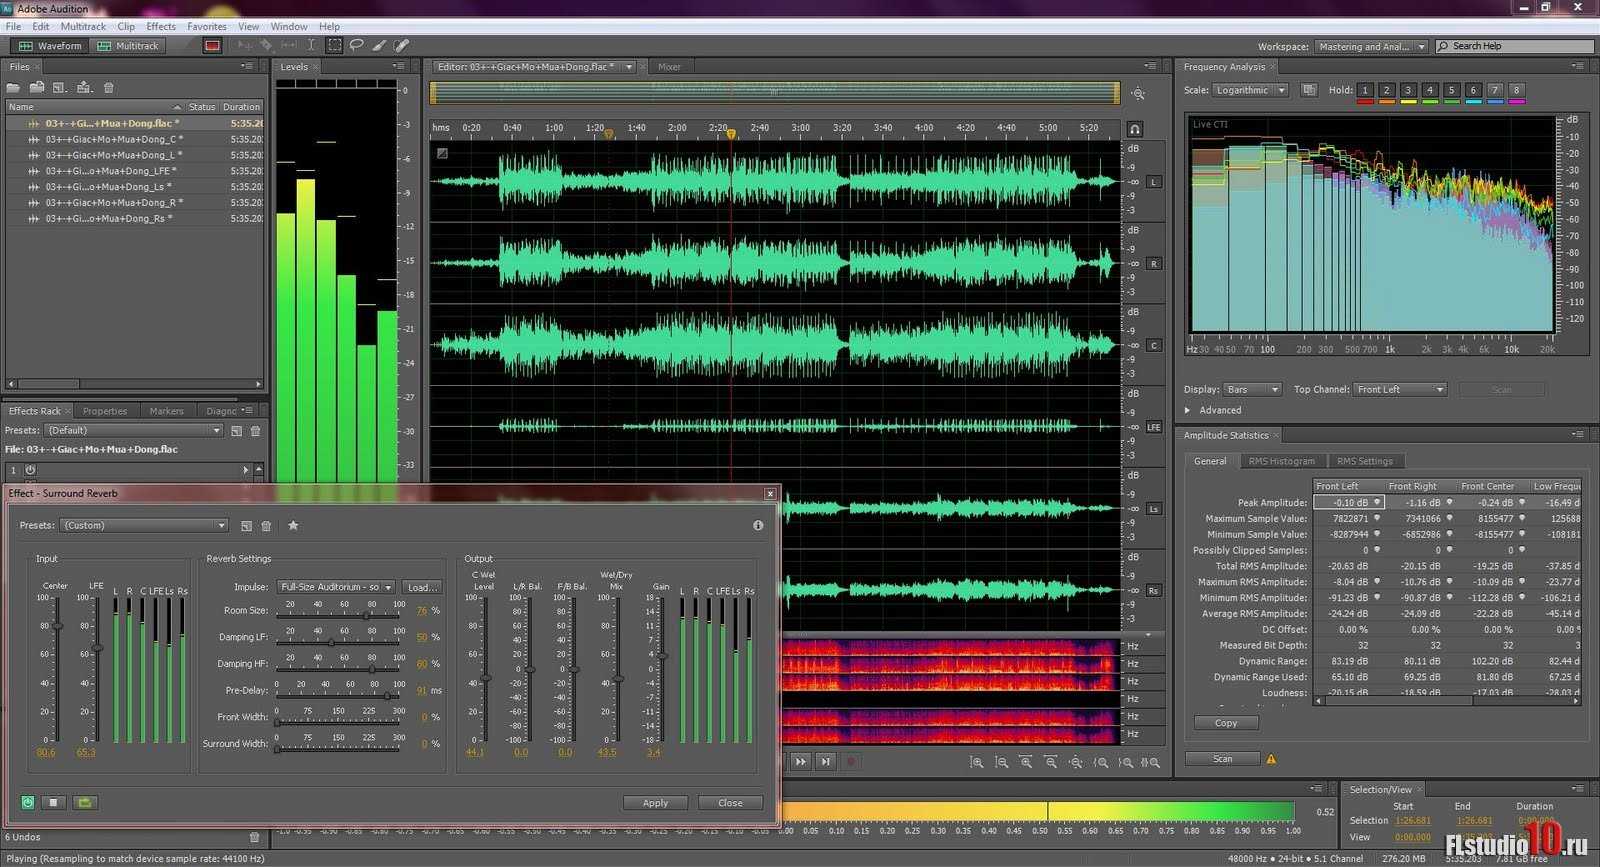Toggle effect slot 1 power button in Effects Rack

[31, 470]
